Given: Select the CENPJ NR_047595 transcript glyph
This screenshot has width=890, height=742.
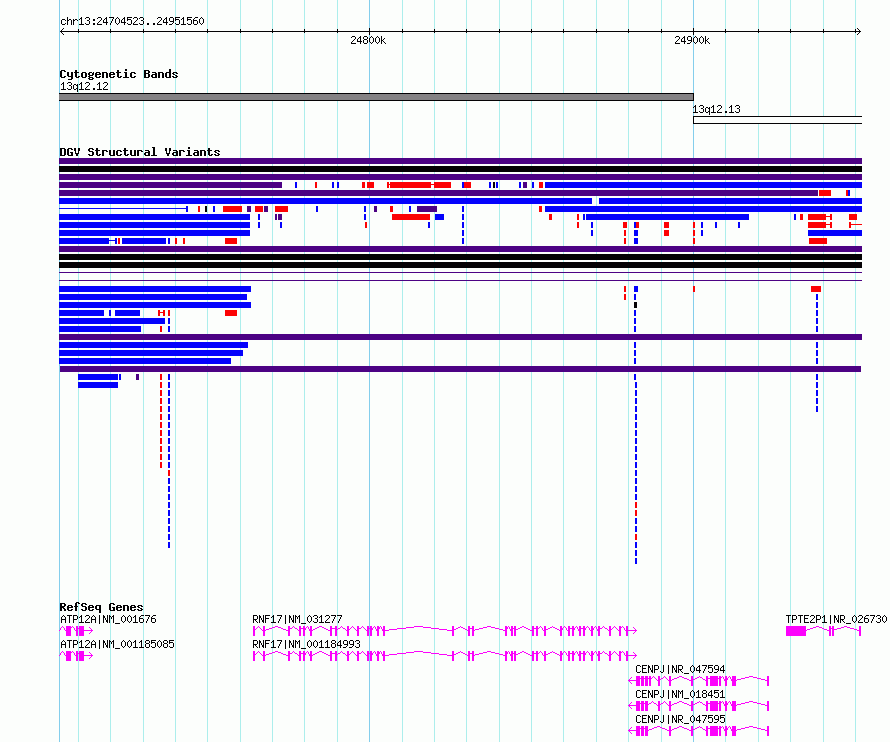Looking at the screenshot, I should 699,731.
